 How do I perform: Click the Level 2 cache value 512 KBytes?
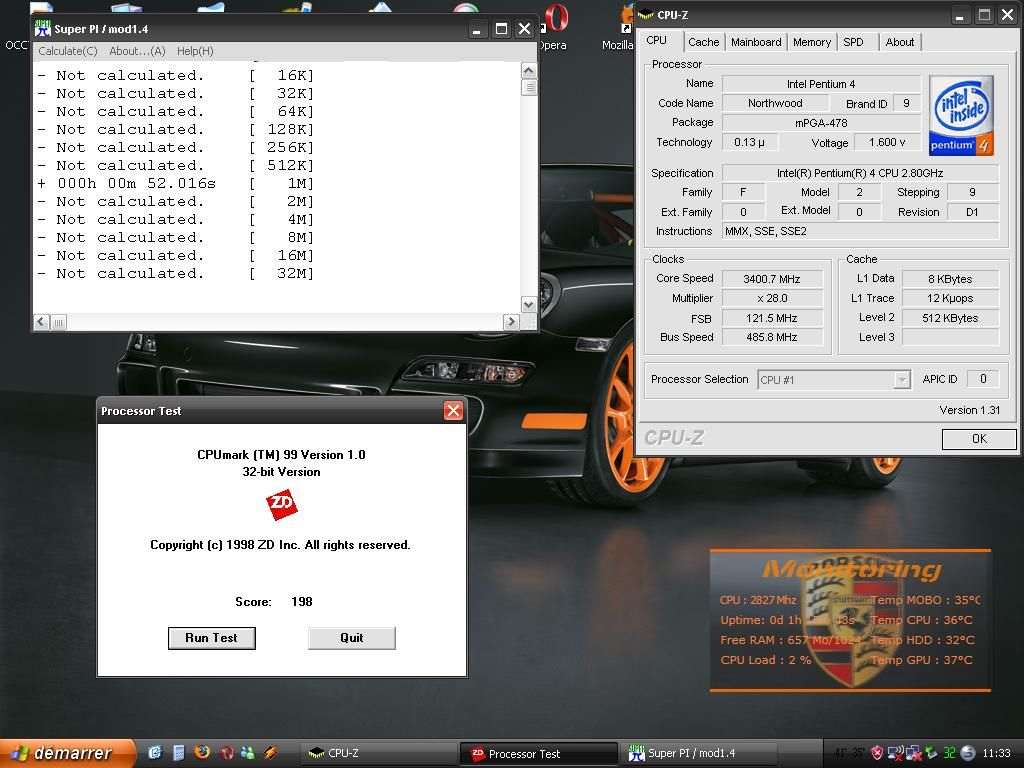950,318
